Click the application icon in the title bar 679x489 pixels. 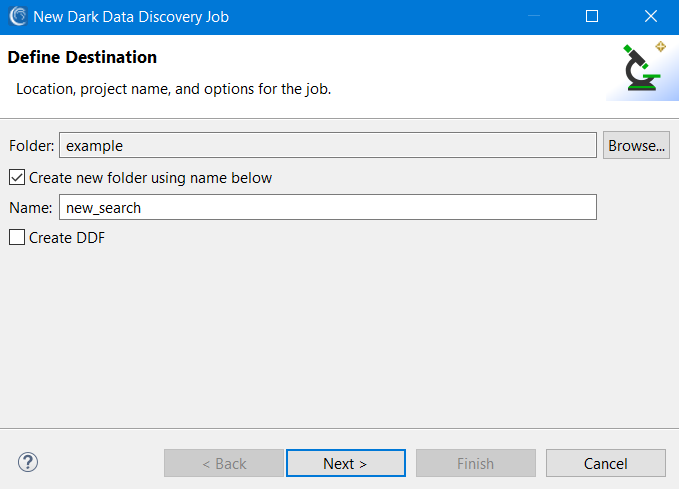coord(18,16)
